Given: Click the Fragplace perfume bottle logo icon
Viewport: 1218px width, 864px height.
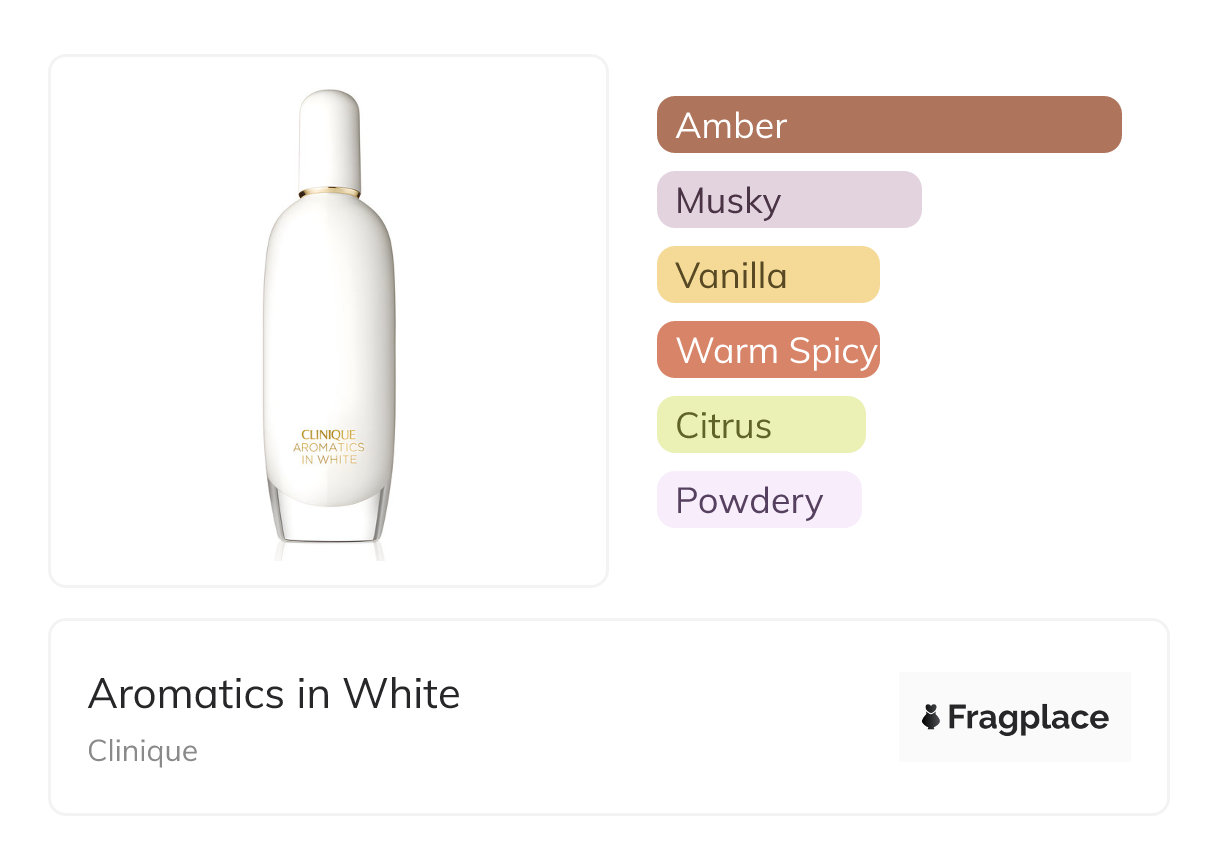Looking at the screenshot, I should 931,717.
